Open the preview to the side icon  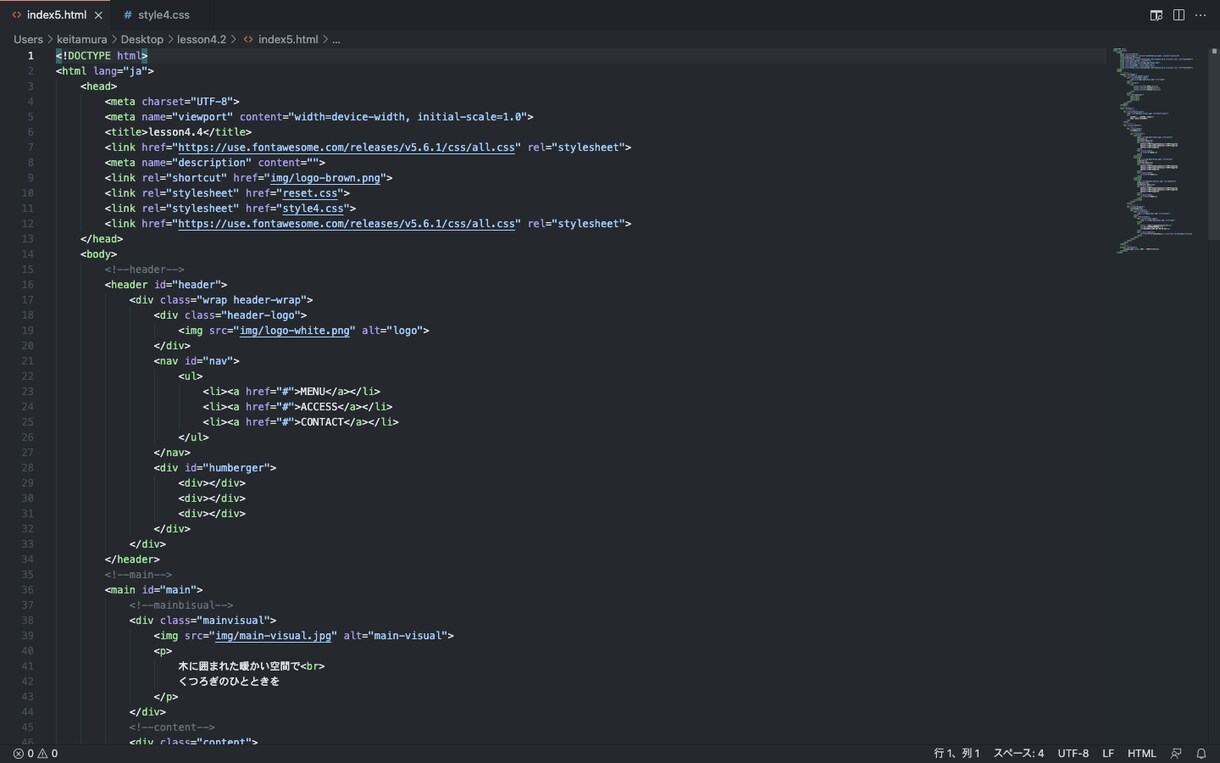pos(1156,15)
